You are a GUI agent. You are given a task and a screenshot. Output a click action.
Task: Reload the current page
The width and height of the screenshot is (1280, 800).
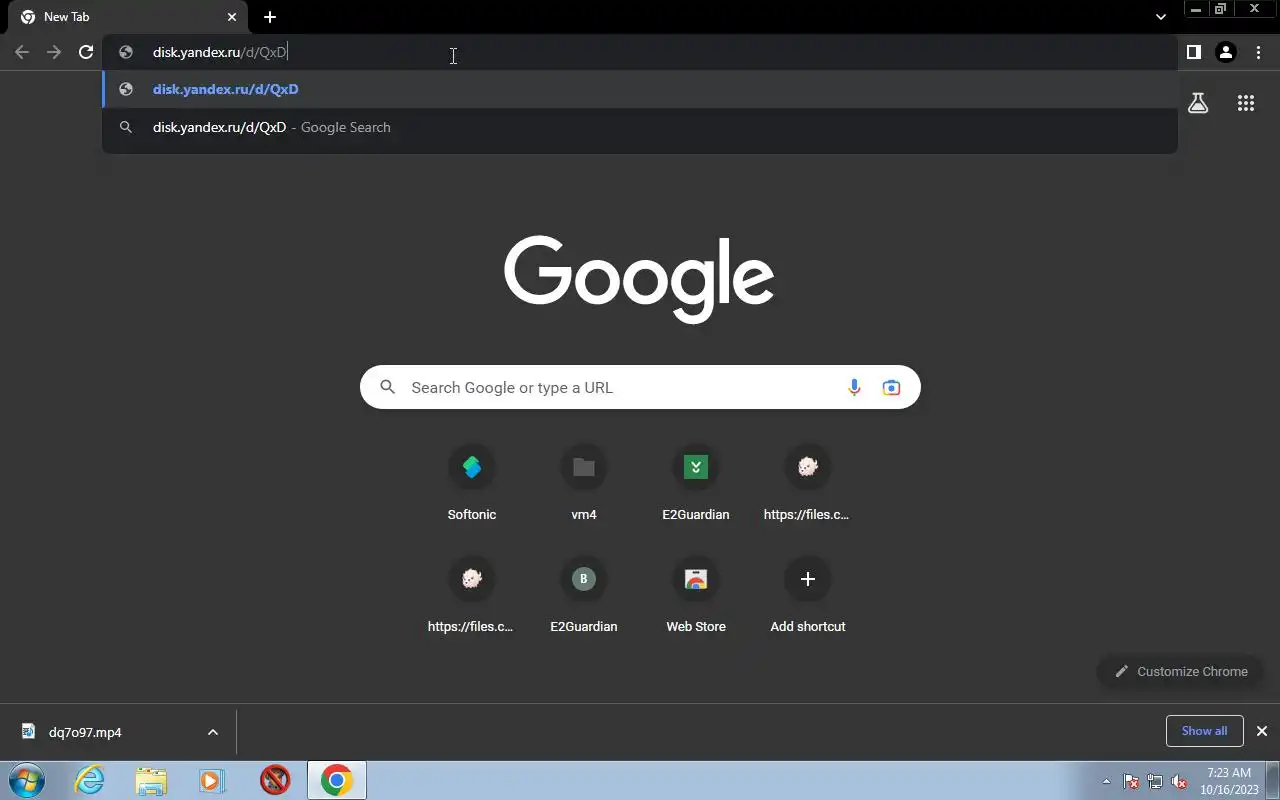click(x=86, y=52)
